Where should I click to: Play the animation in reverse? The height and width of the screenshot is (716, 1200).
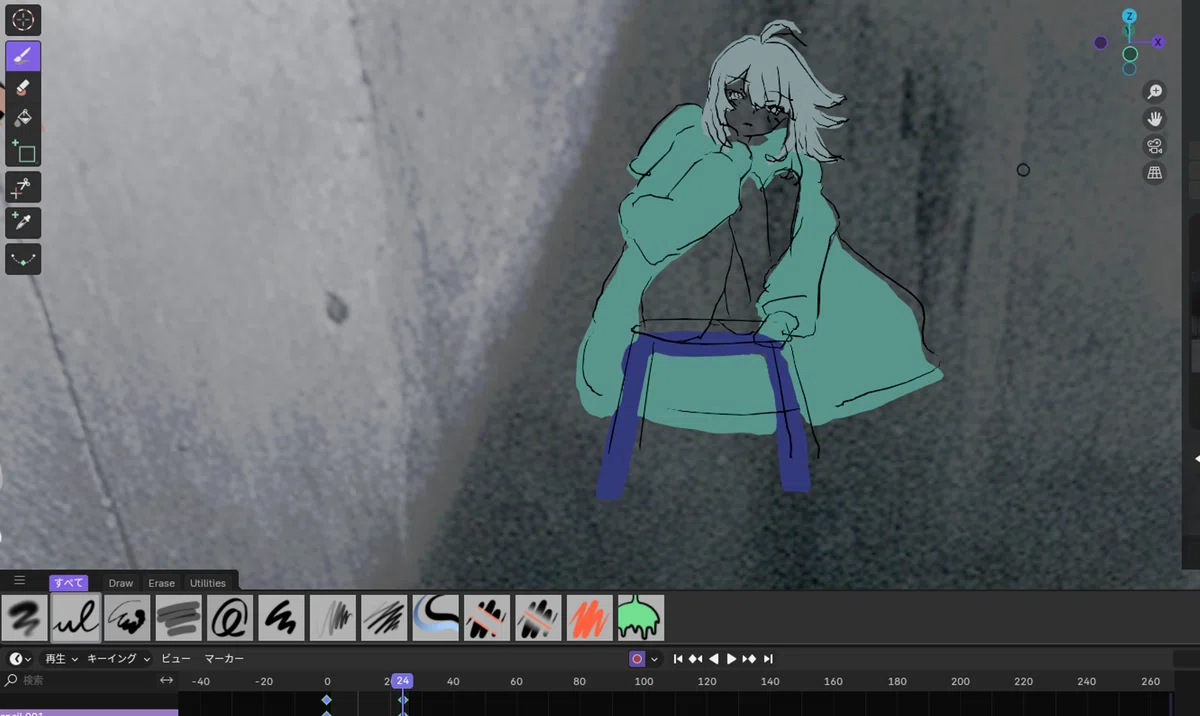click(x=714, y=659)
